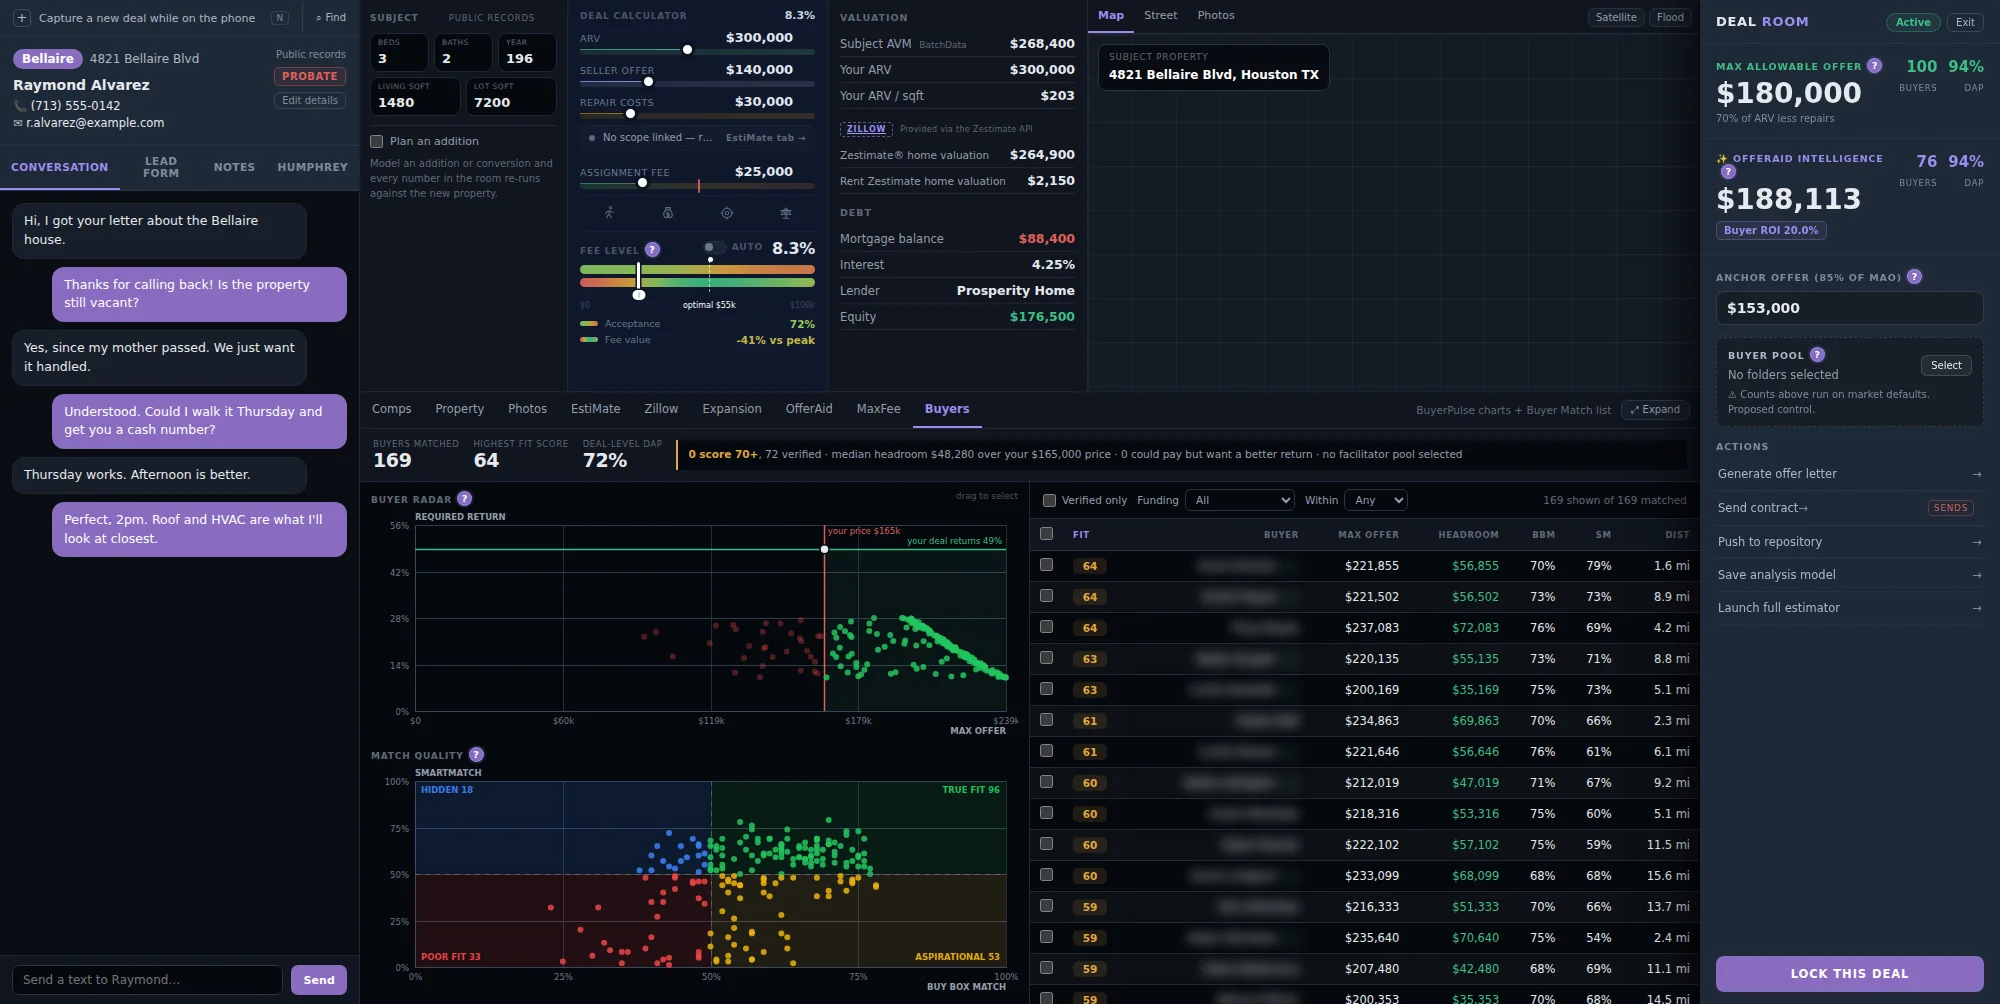Click the target icon in Deal Calculator
2000x1004 pixels.
tap(727, 213)
